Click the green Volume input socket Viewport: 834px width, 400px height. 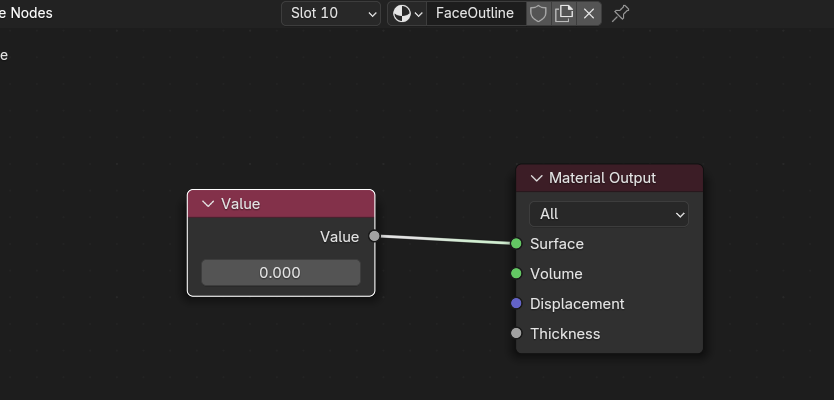[516, 274]
